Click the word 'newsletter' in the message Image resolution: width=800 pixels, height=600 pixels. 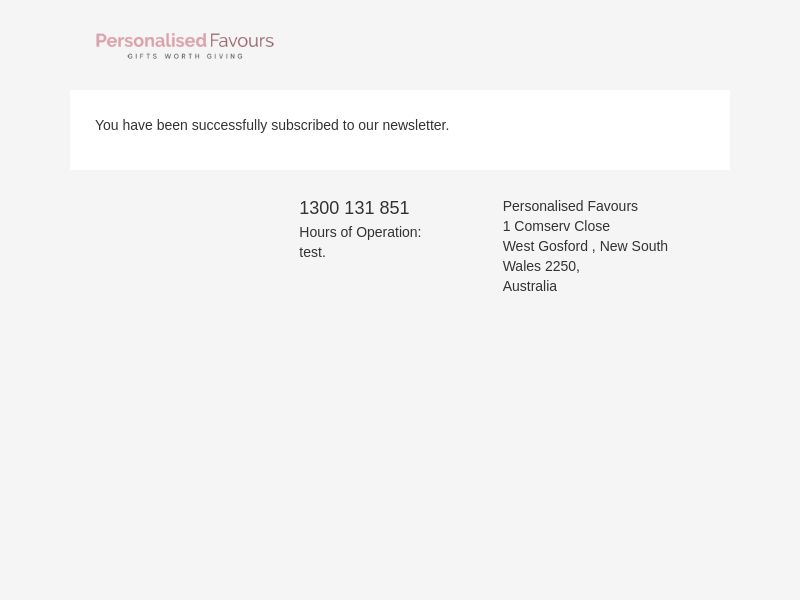(416, 125)
